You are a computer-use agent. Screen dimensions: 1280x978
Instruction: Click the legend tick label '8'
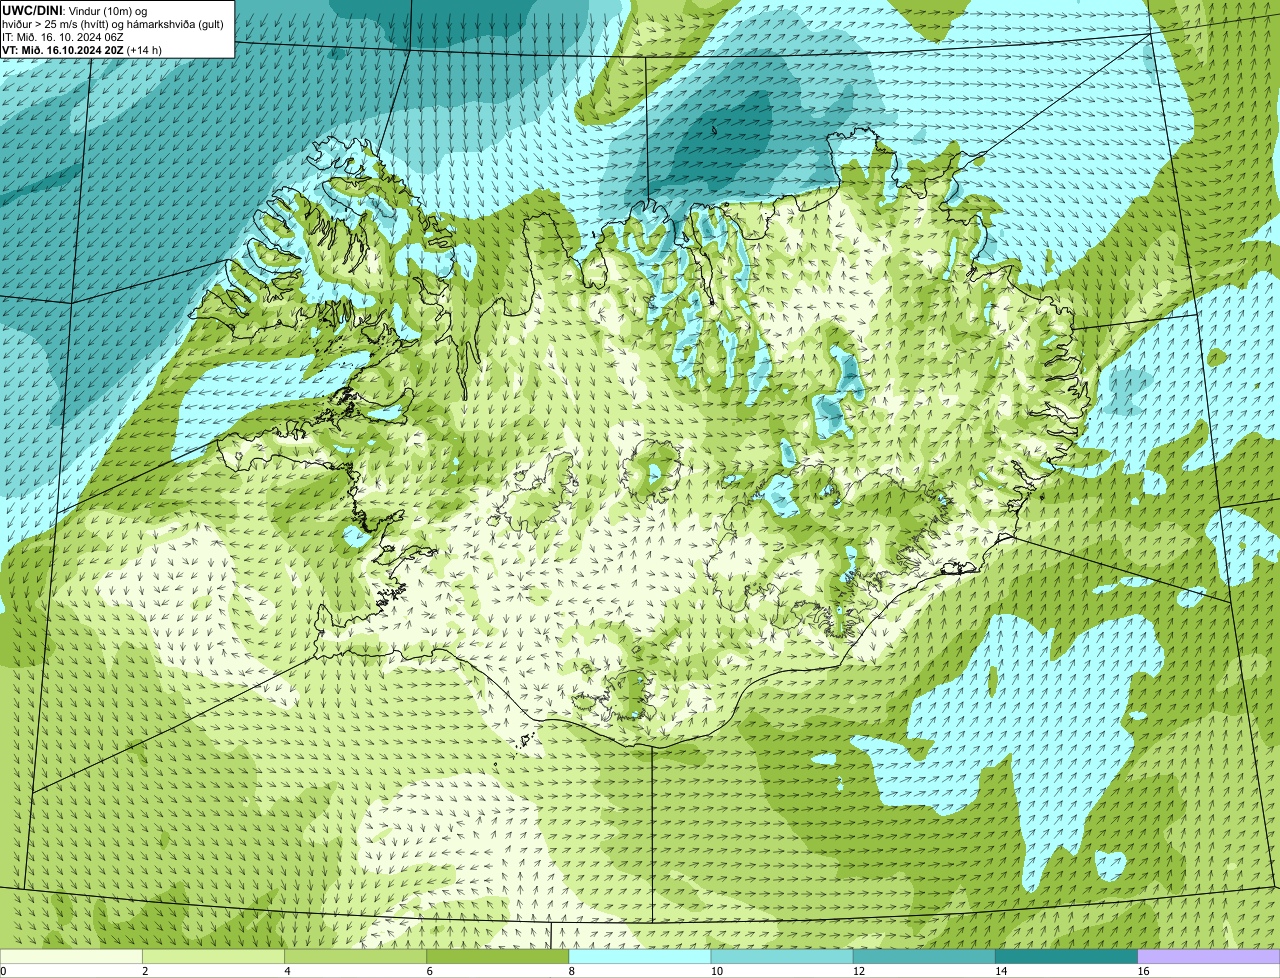click(572, 971)
